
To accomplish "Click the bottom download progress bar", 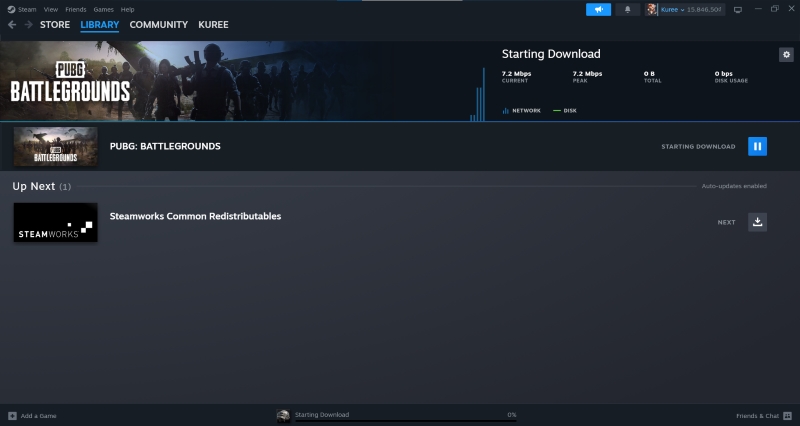I will pos(406,421).
